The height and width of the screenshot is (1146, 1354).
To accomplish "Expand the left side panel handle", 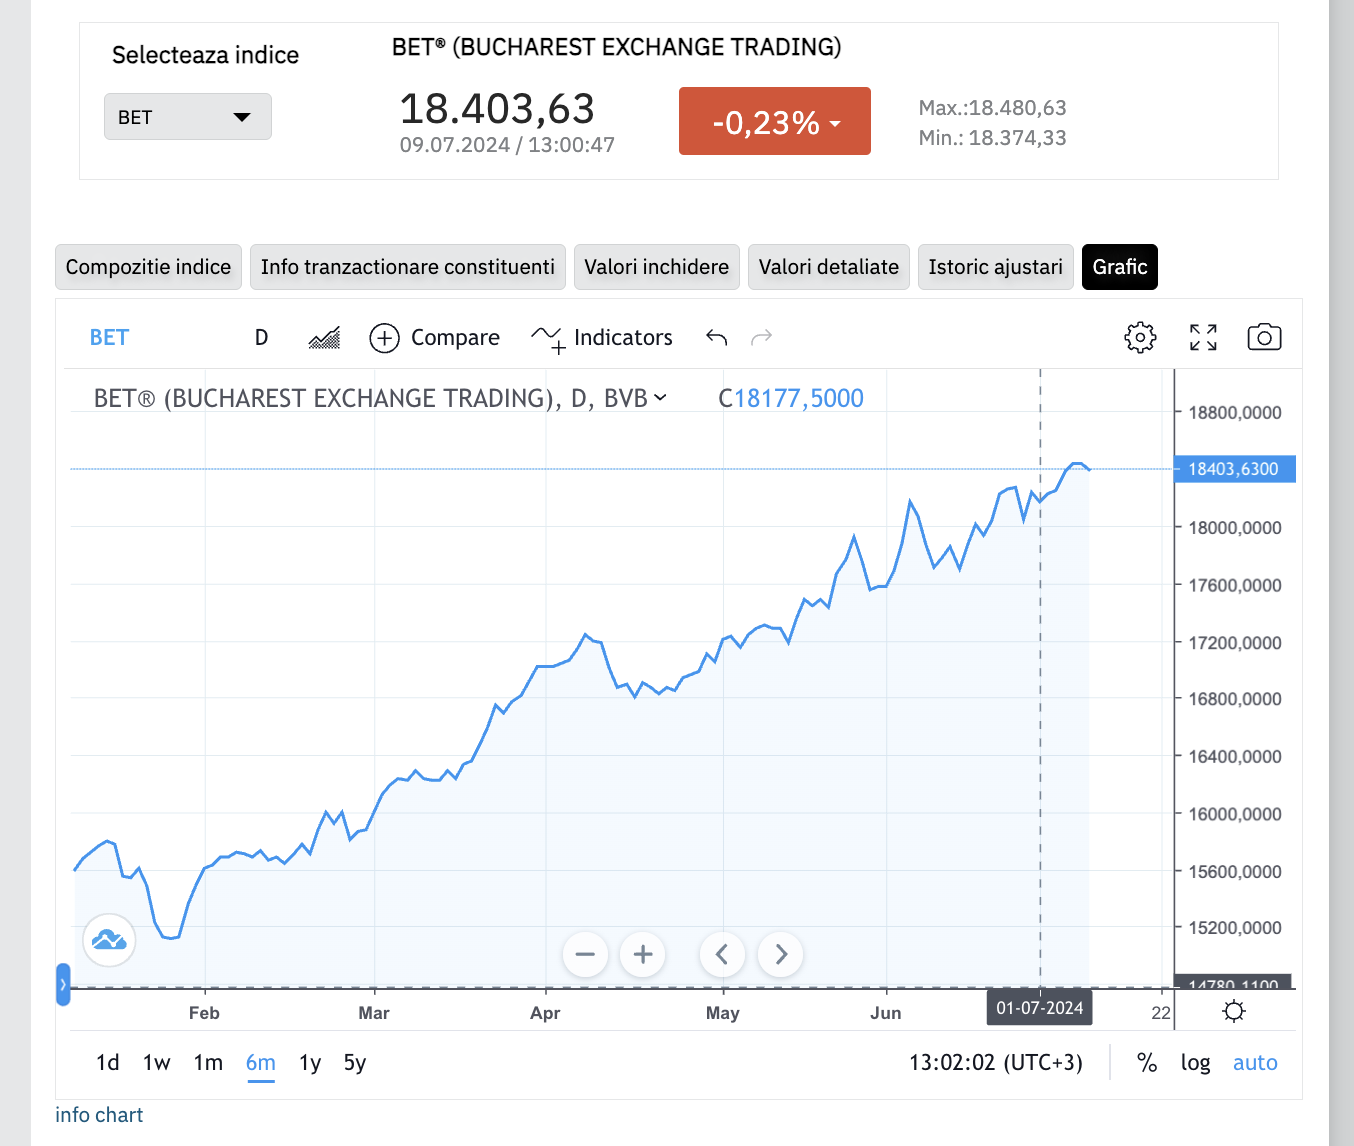I will click(63, 984).
